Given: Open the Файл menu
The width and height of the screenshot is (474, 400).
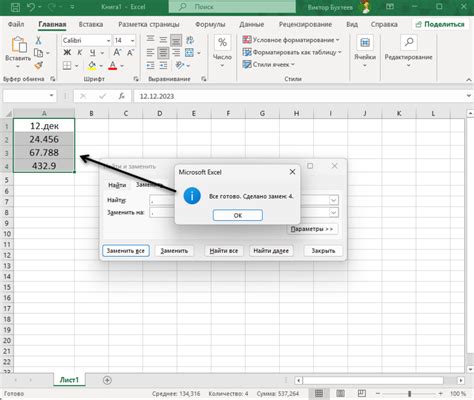Looking at the screenshot, I should click(16, 24).
